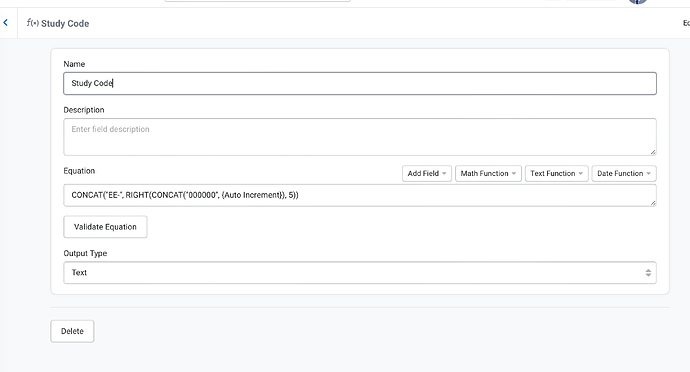
Task: Open the Output Type Text selector
Action: 360,273
